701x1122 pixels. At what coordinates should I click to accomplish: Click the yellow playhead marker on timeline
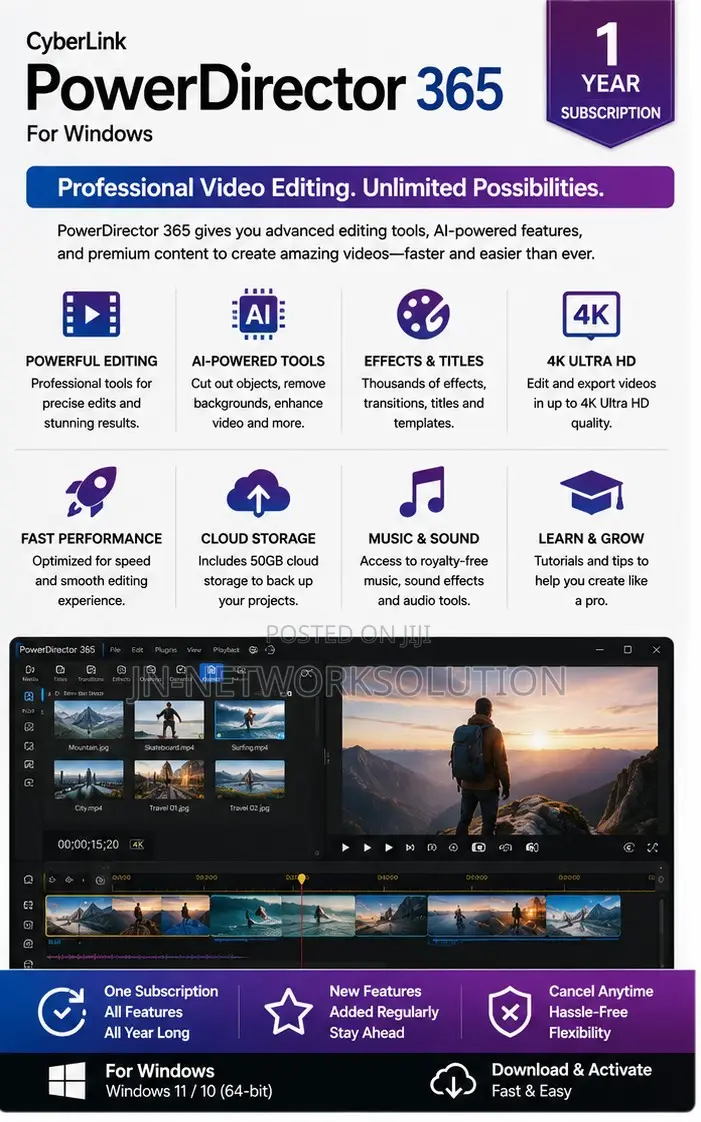coord(302,878)
